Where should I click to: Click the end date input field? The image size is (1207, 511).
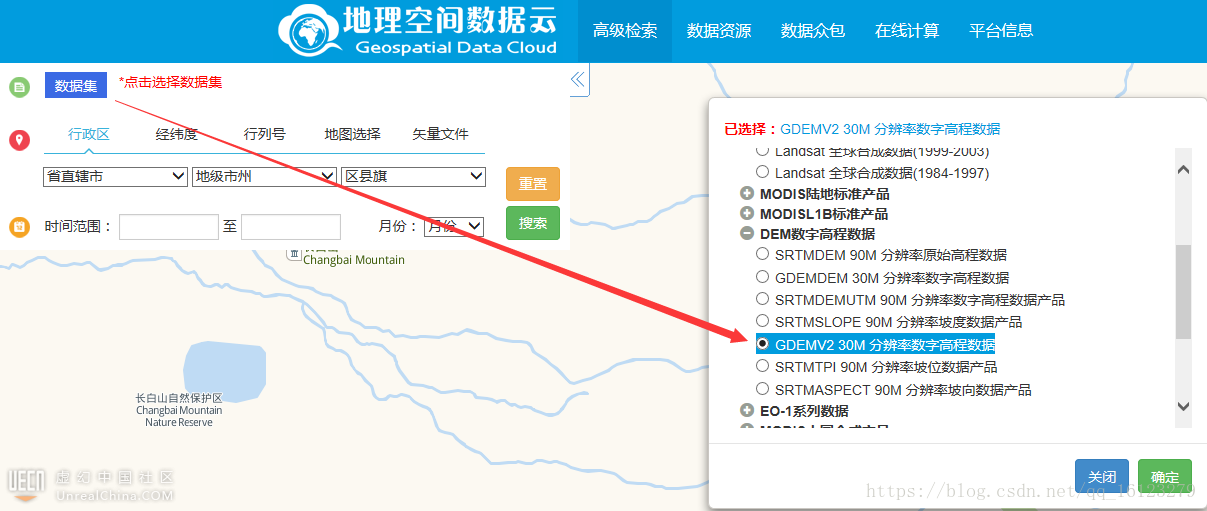[x=291, y=227]
